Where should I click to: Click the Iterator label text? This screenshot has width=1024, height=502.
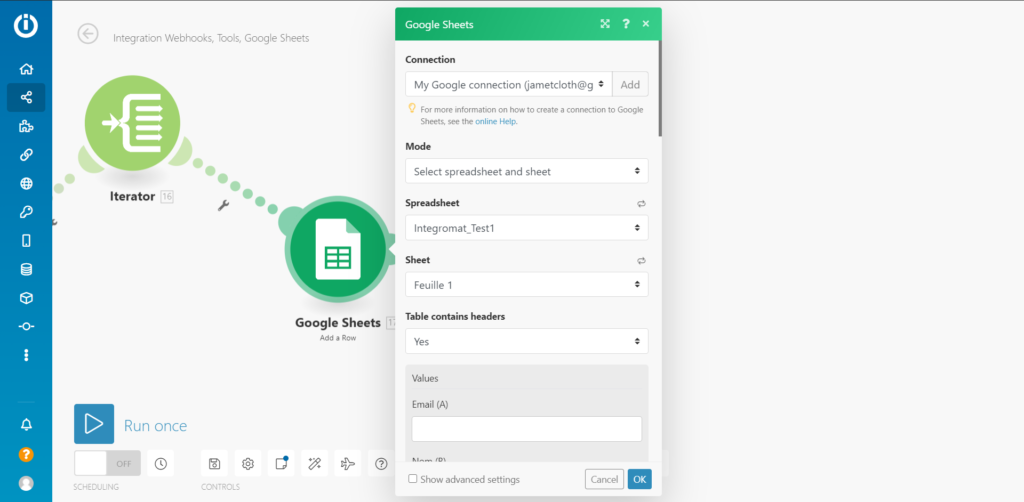(x=133, y=196)
